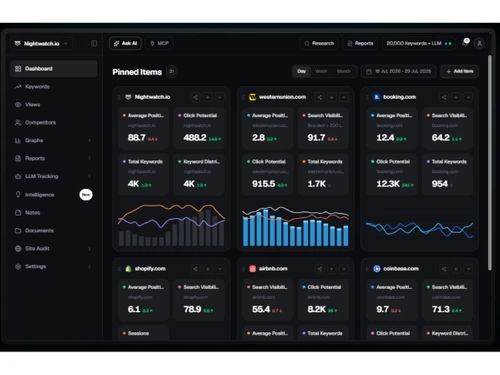Click the calendar icon in date range

coord(369,72)
